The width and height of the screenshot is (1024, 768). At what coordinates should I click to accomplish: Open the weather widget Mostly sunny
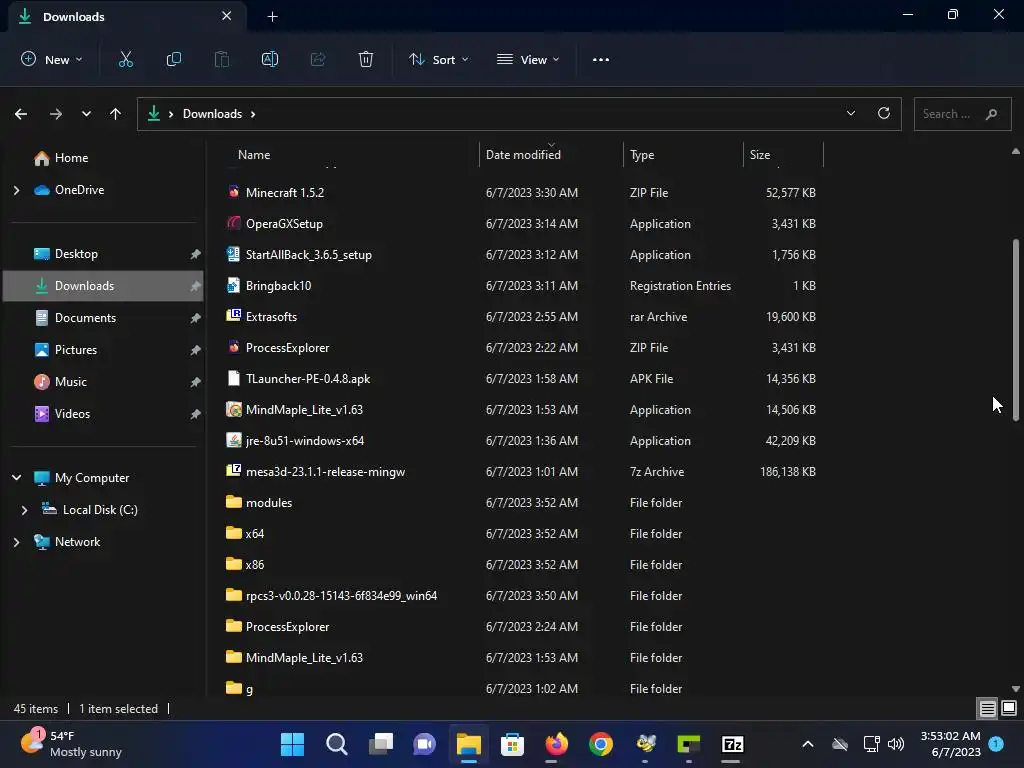[x=72, y=744]
